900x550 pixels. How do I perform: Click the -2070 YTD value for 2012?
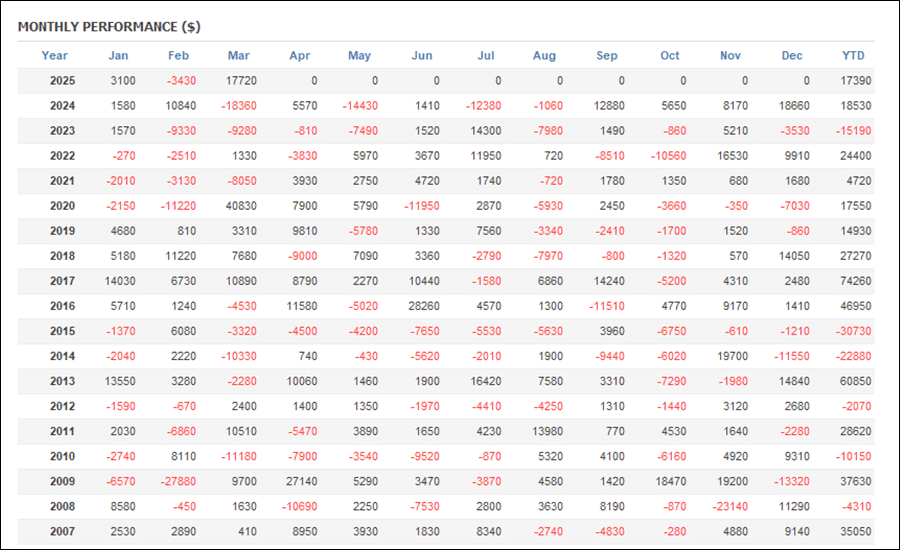click(856, 406)
